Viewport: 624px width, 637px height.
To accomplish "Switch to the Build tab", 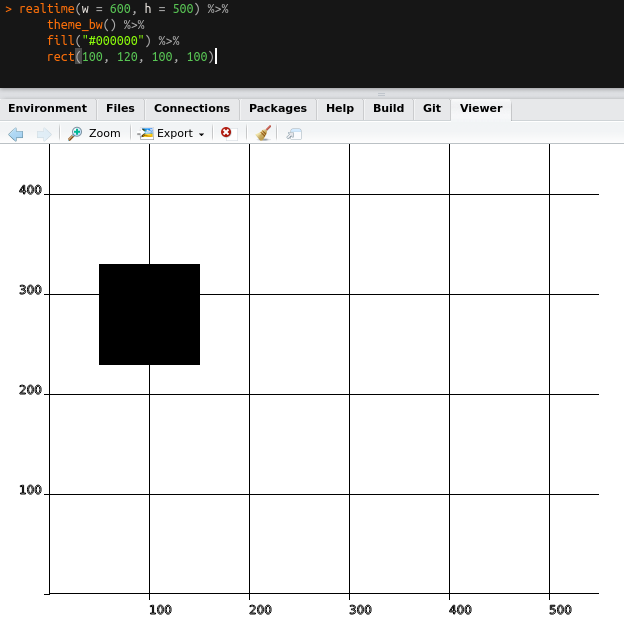I will click(x=388, y=108).
